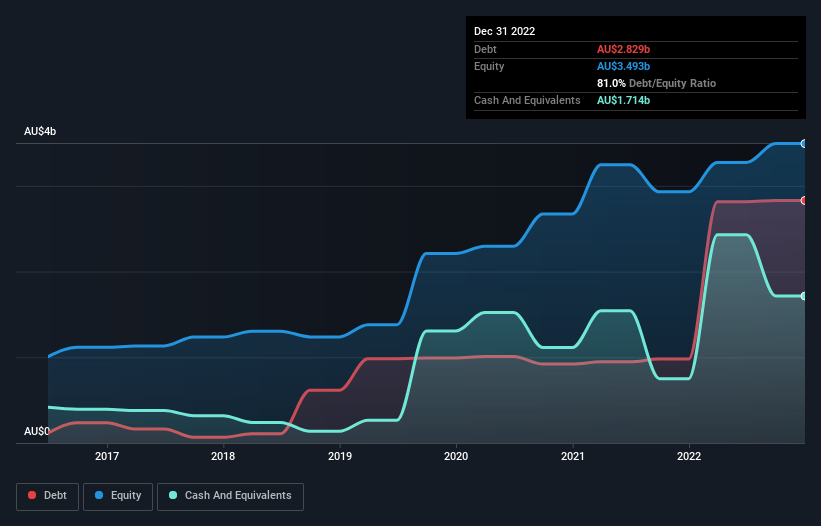Click the 2017 x-axis label
The image size is (821, 526).
point(107,456)
